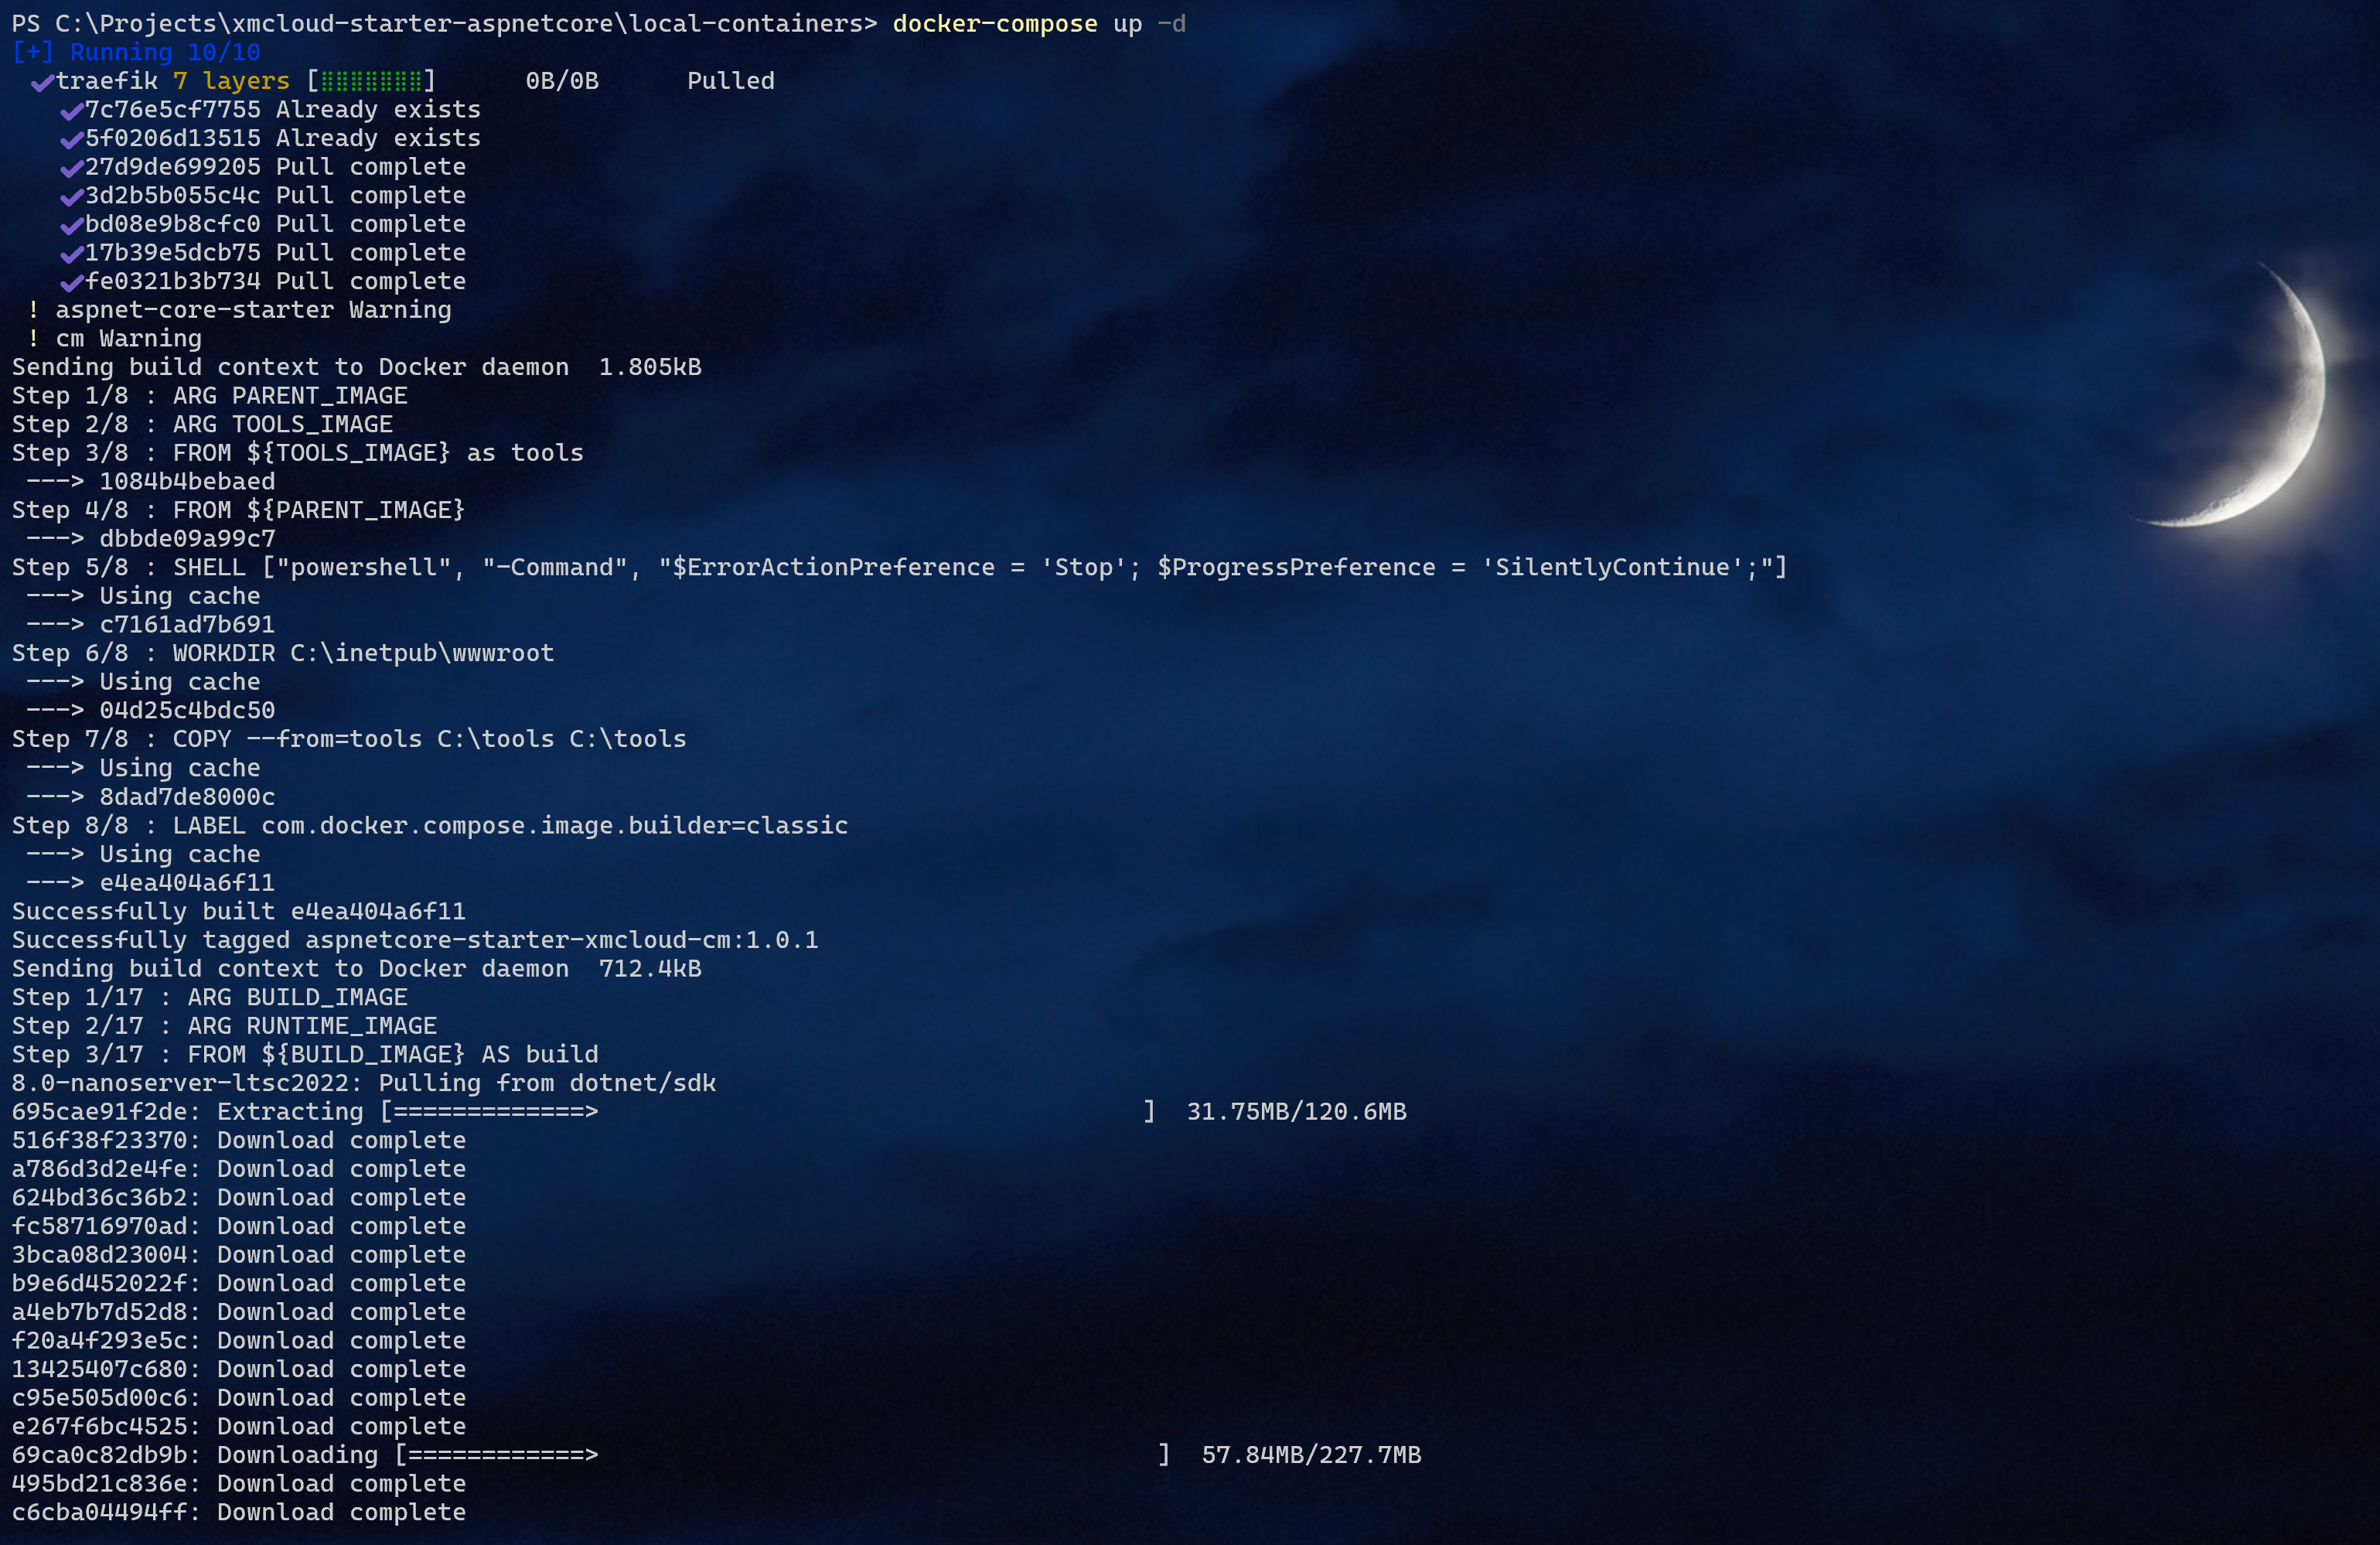Screen dimensions: 2380x1545
Task: Click 'Successfully tagged aspnetcore-starter-xmcloud-cm:1.0.1' line
Action: click(415, 940)
